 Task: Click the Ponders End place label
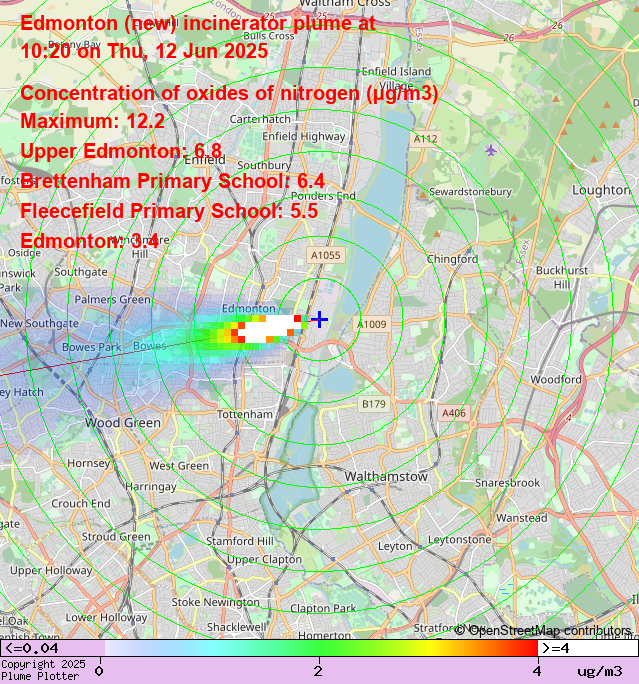coord(323,195)
